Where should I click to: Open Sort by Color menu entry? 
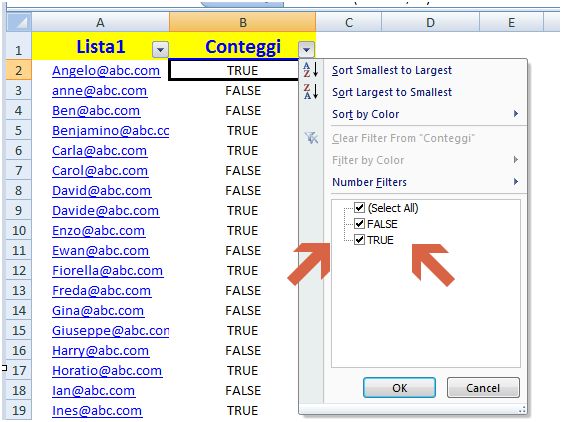tap(365, 114)
